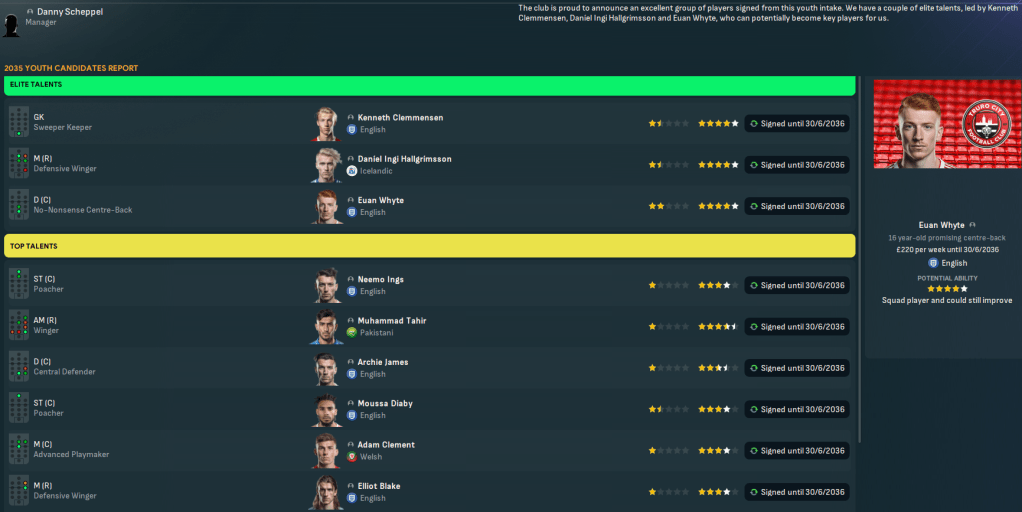Click Neemo Ings' signed status refresh icon
1022x512 pixels.
(x=754, y=285)
